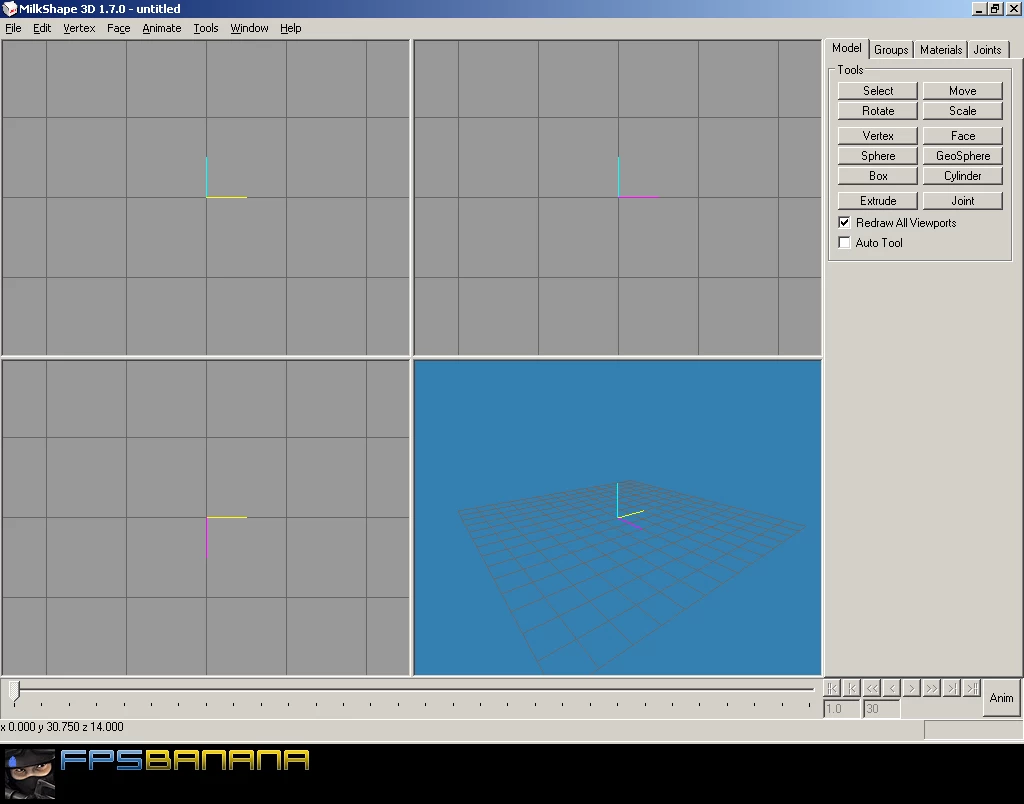
Task: Click the MilkShape 3D title bar icon
Action: click(8, 8)
